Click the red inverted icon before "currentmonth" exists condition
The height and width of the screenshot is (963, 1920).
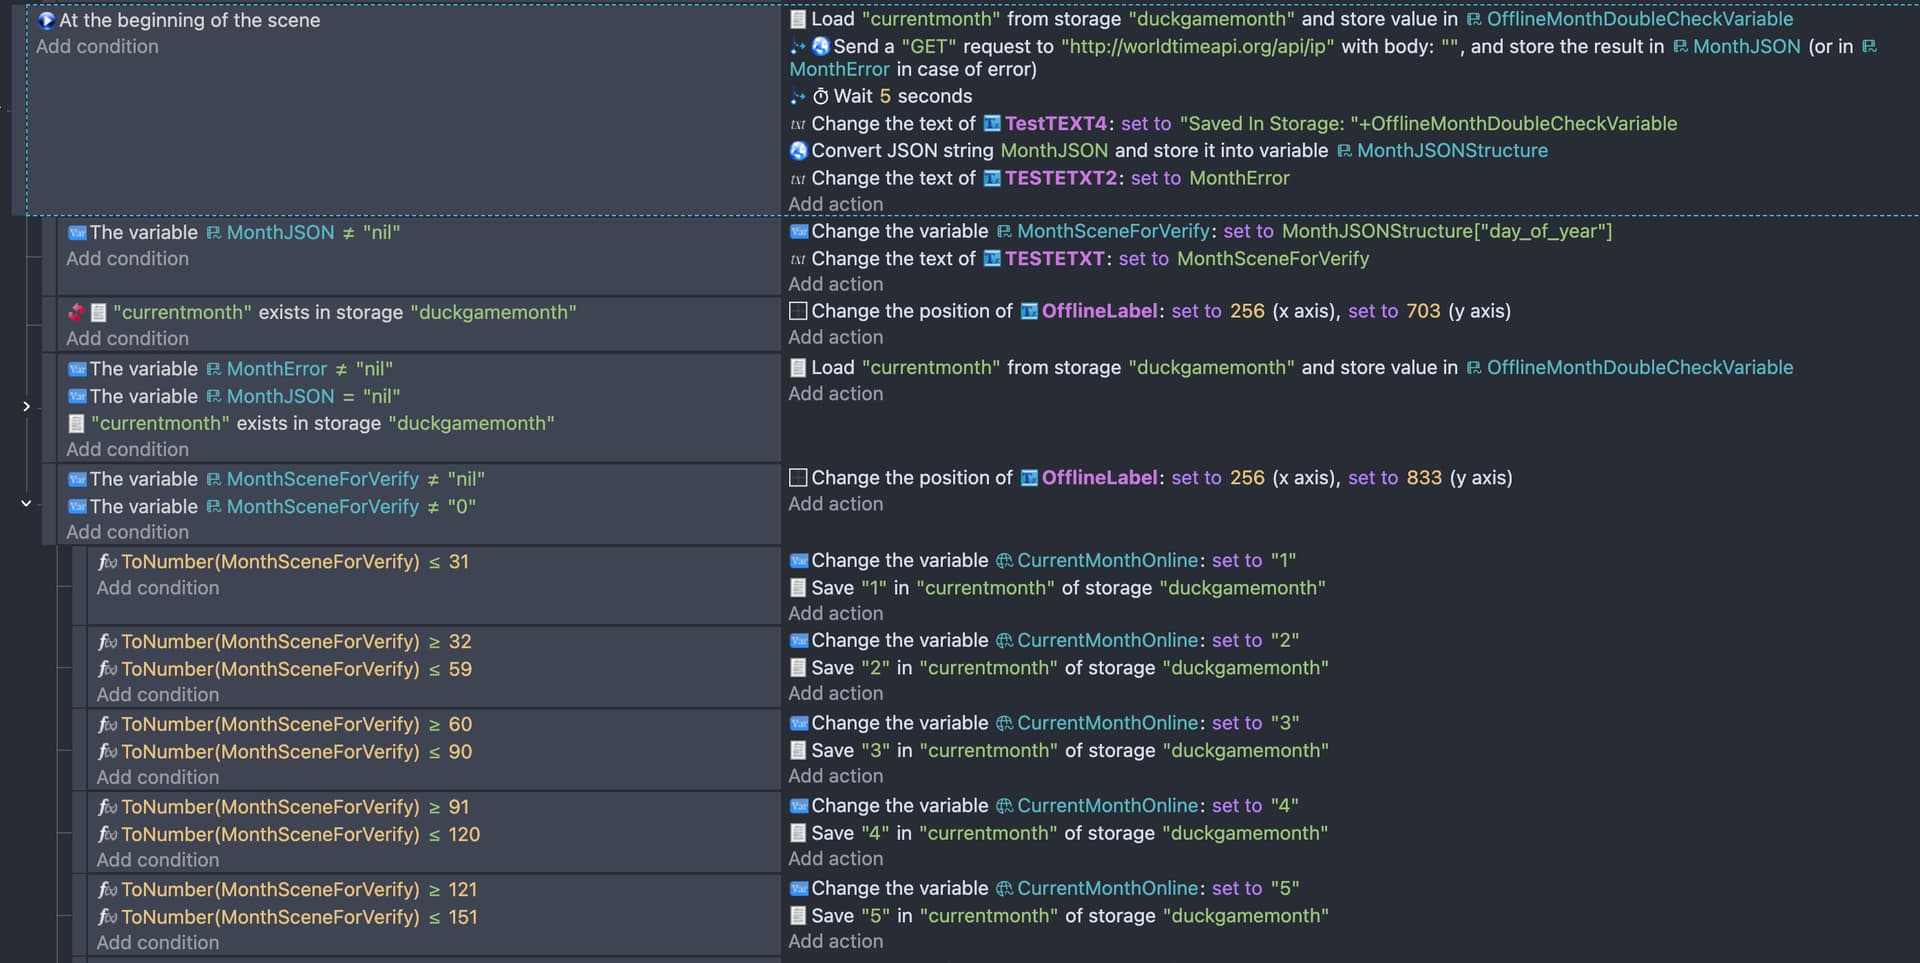76,312
